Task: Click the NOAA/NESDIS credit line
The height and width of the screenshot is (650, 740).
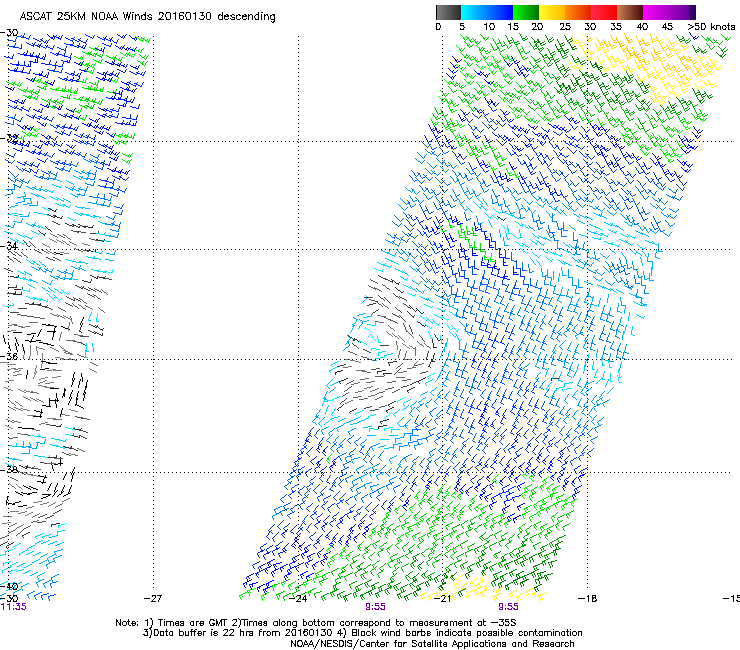Action: (432, 644)
